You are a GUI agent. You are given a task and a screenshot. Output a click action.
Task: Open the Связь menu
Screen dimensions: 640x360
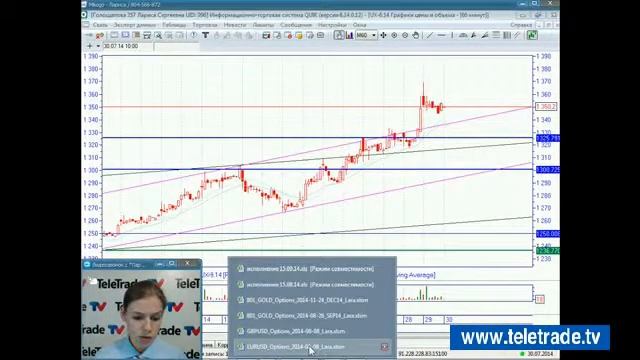[100, 25]
